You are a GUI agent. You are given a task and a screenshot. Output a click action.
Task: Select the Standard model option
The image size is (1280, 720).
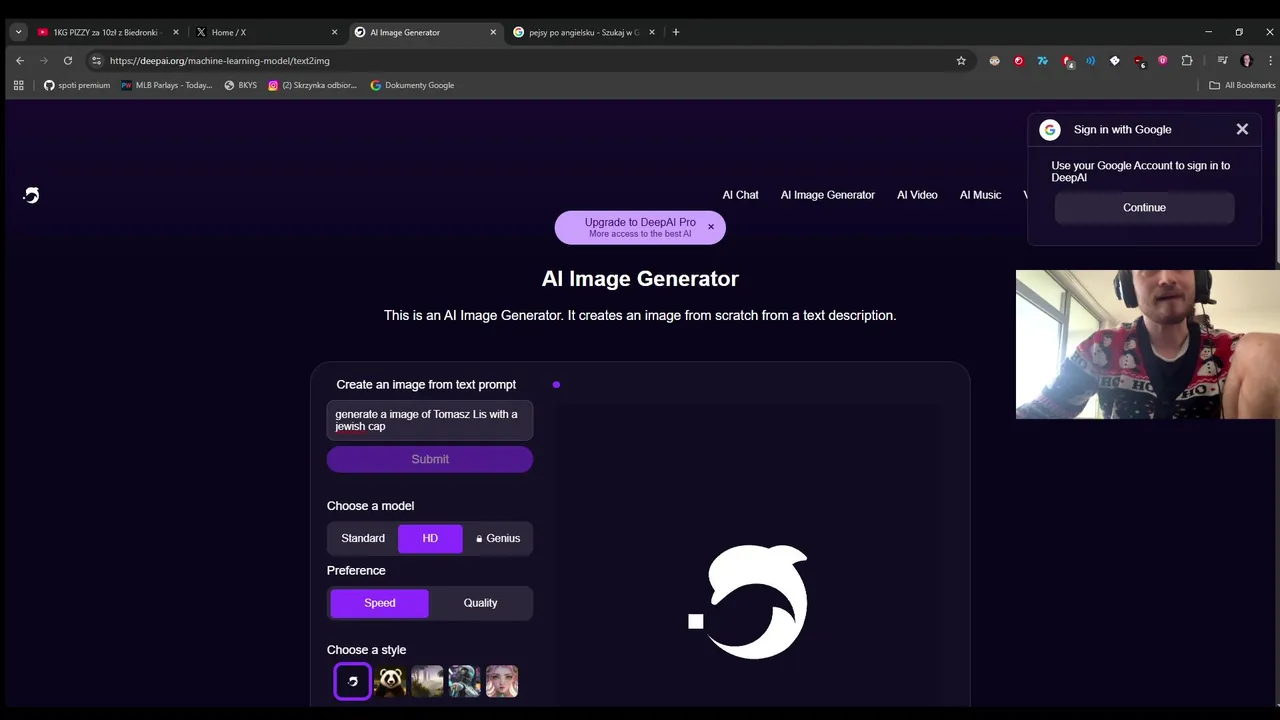[x=363, y=538]
